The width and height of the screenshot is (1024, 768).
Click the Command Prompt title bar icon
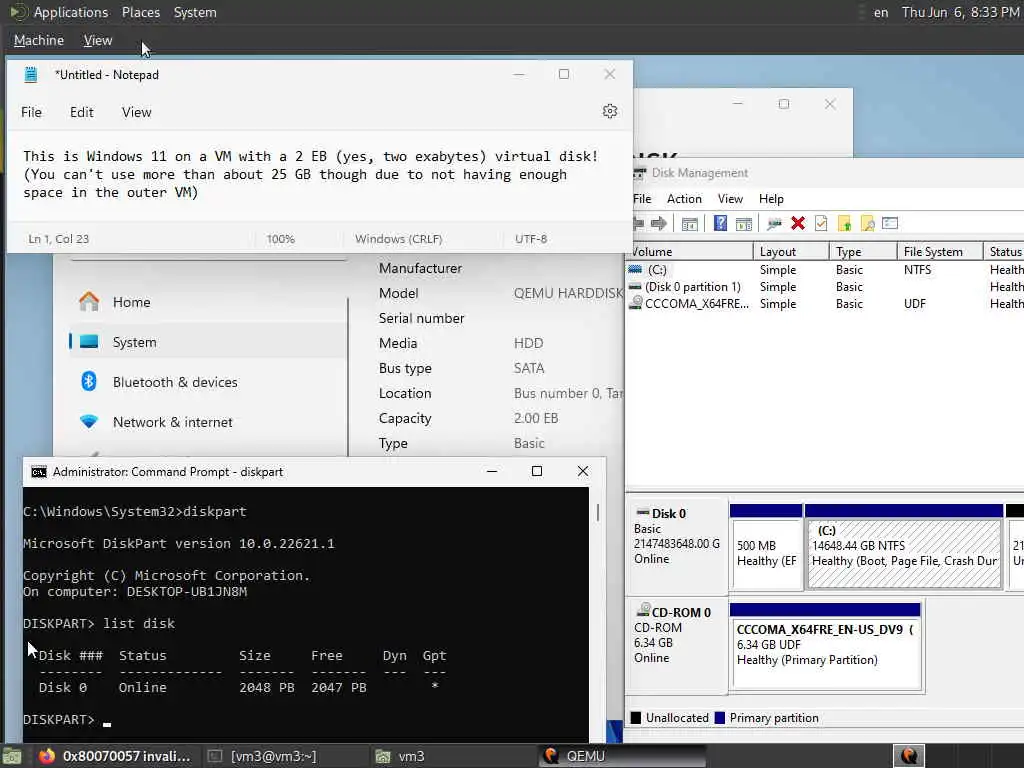39,472
